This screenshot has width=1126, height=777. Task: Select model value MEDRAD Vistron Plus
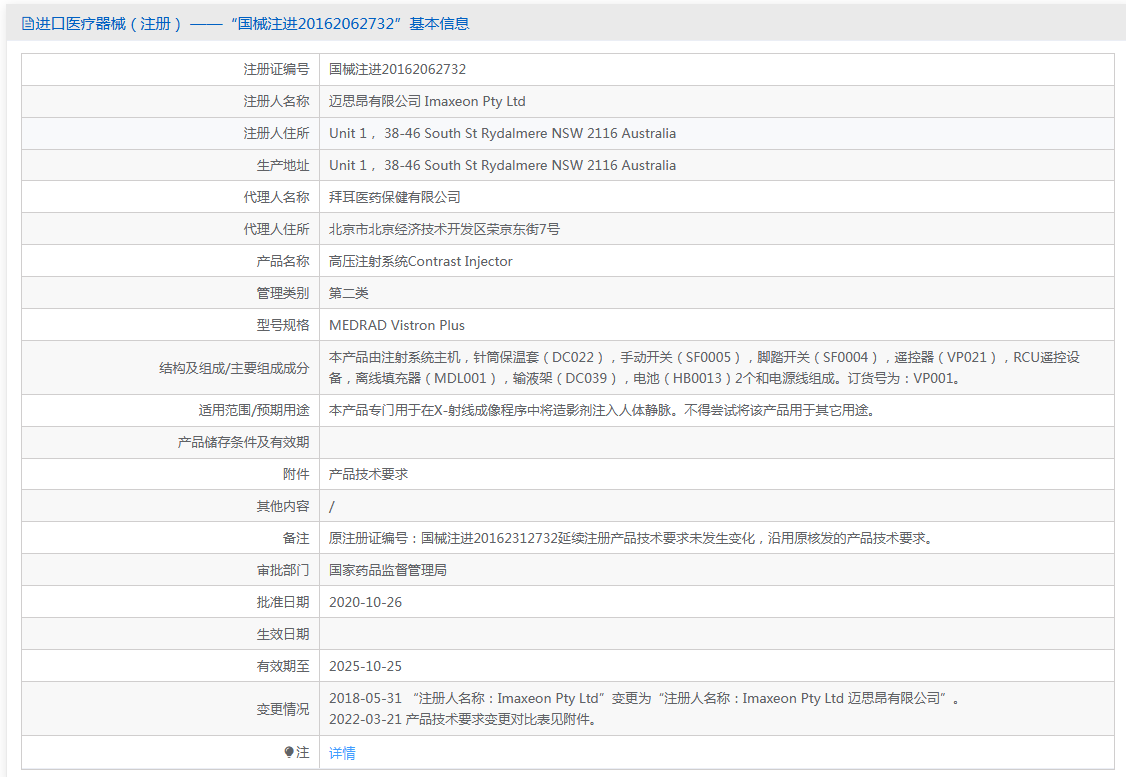coord(396,325)
